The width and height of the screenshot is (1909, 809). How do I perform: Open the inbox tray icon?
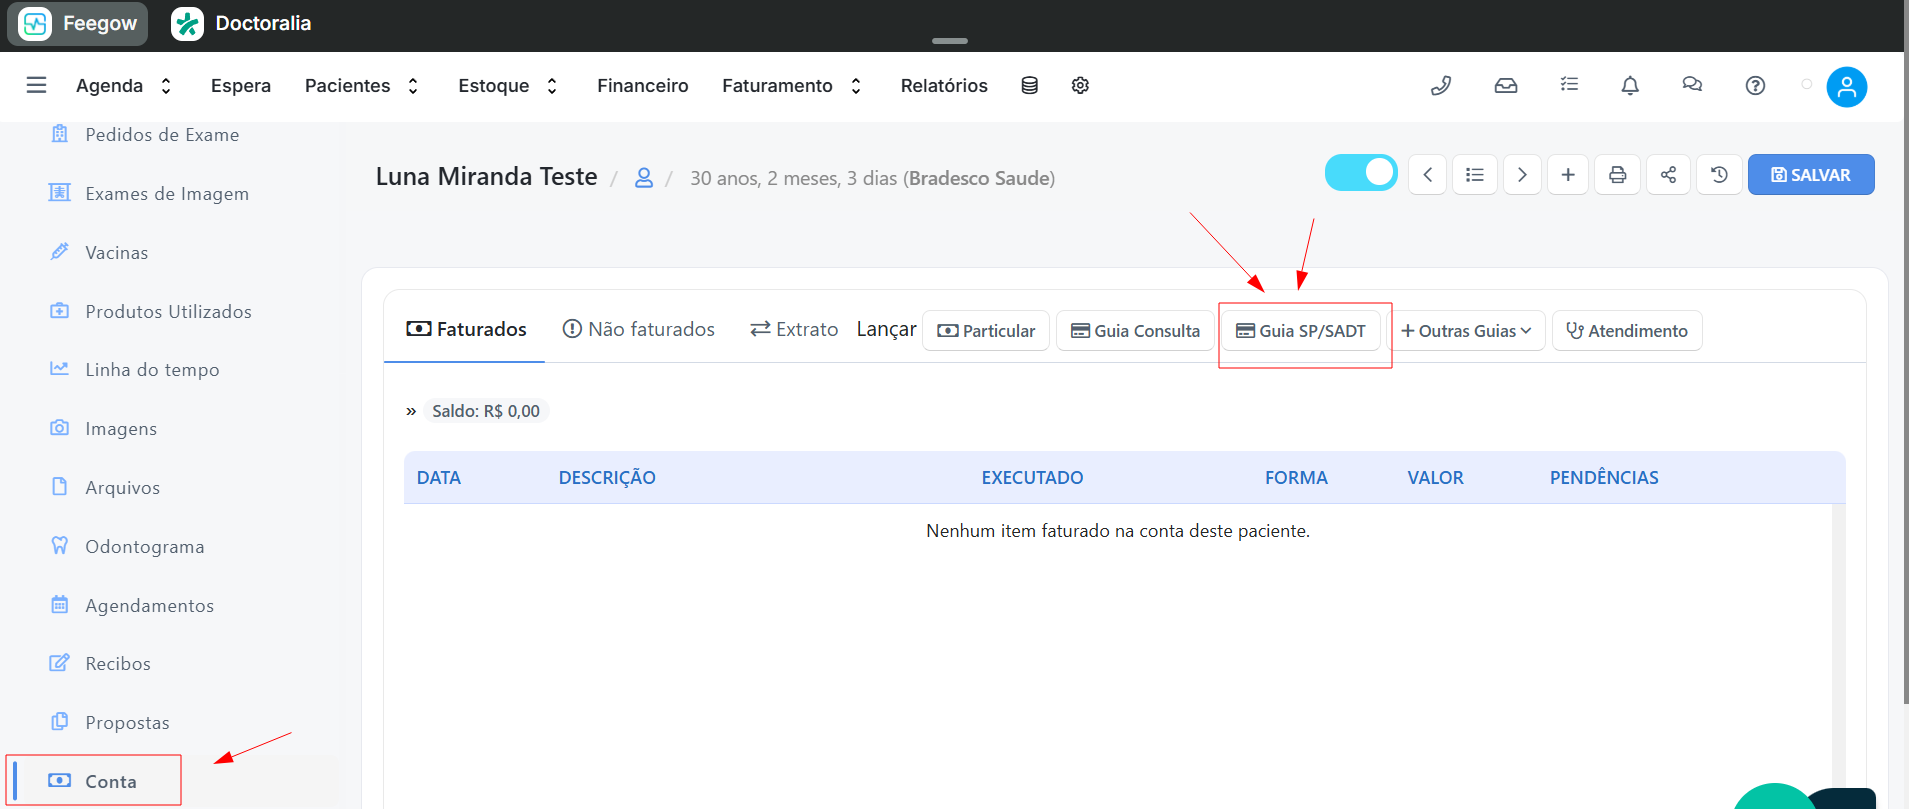[x=1506, y=85]
